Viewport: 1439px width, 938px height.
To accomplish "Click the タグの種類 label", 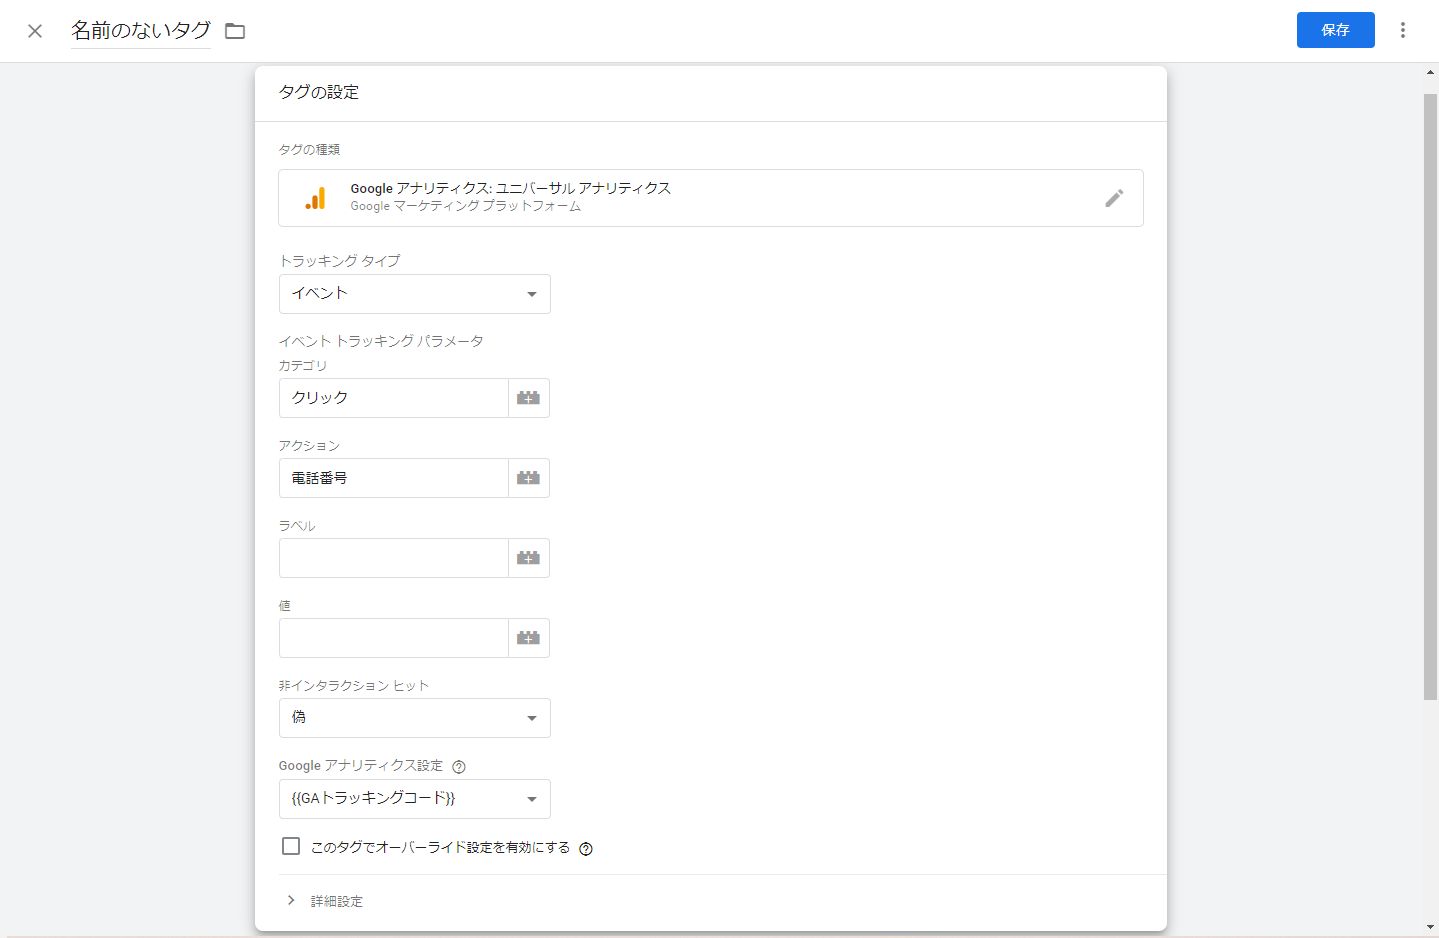I will (x=309, y=149).
